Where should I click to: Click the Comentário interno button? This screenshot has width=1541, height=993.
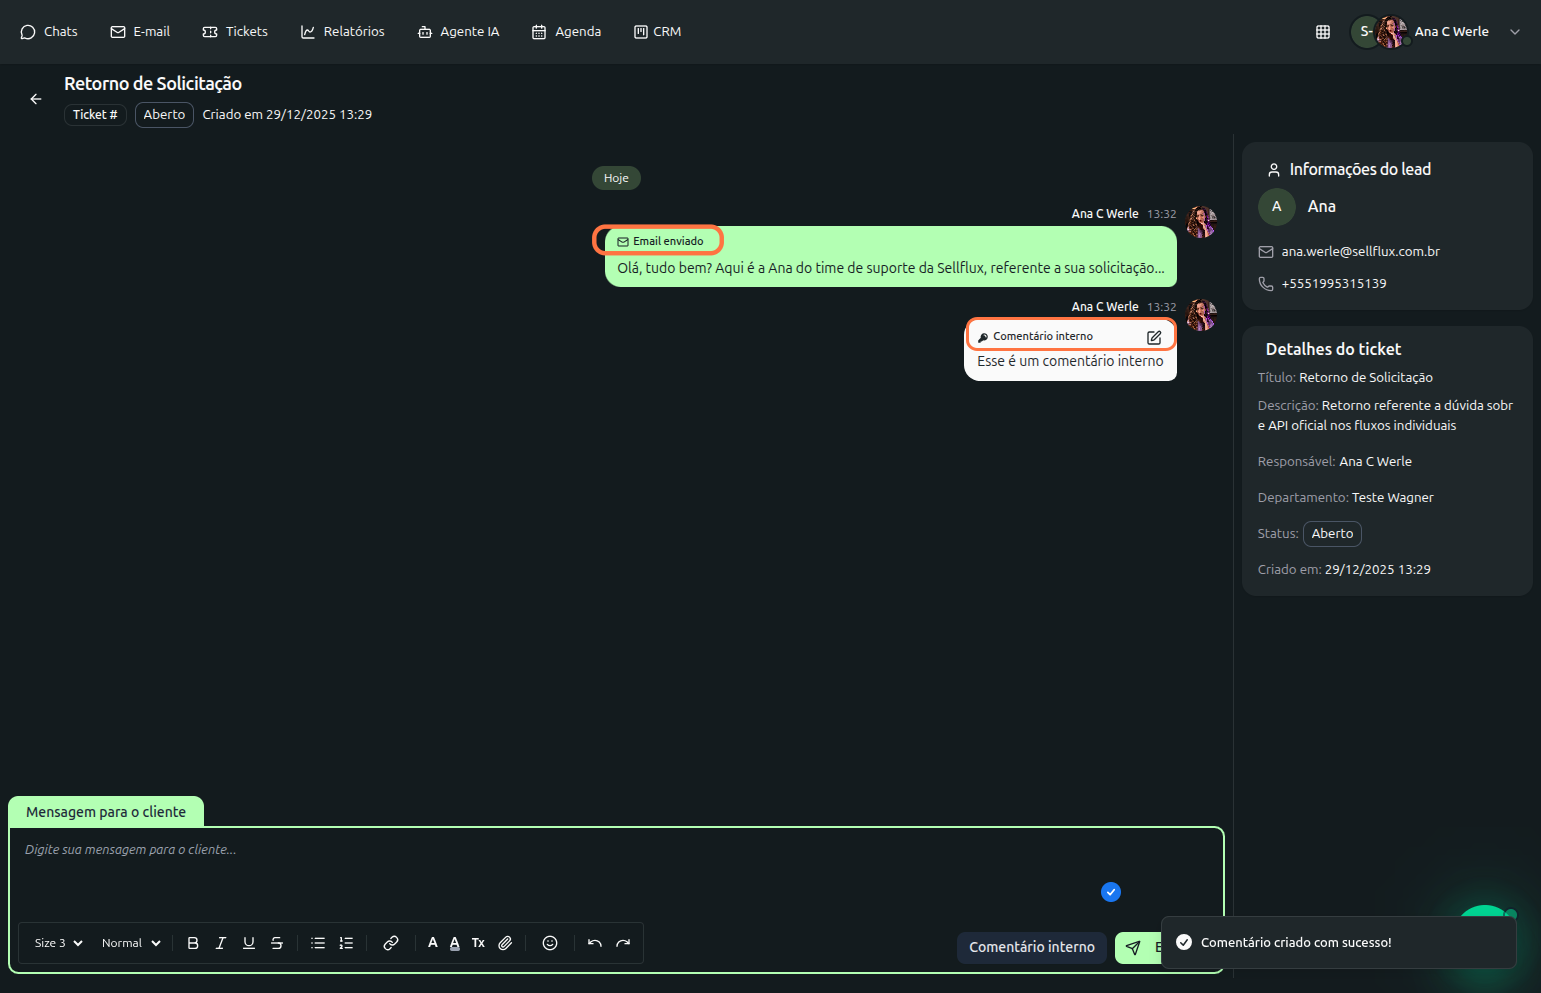(1031, 947)
